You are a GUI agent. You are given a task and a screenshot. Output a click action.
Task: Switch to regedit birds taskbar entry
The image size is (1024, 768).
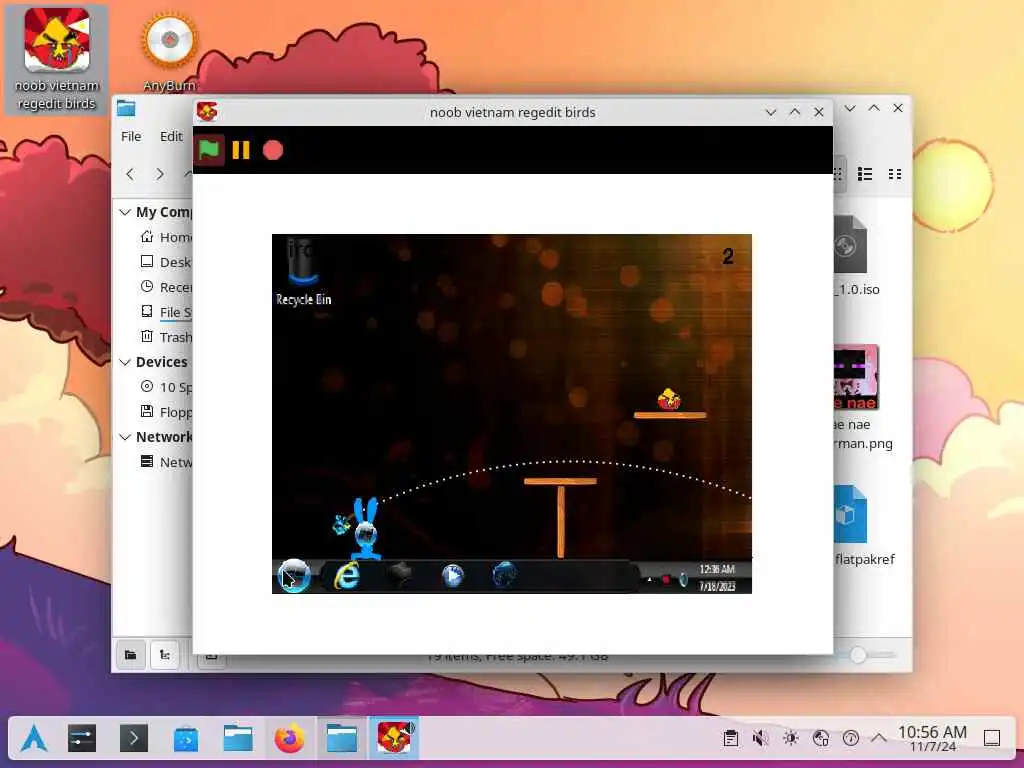tap(394, 739)
